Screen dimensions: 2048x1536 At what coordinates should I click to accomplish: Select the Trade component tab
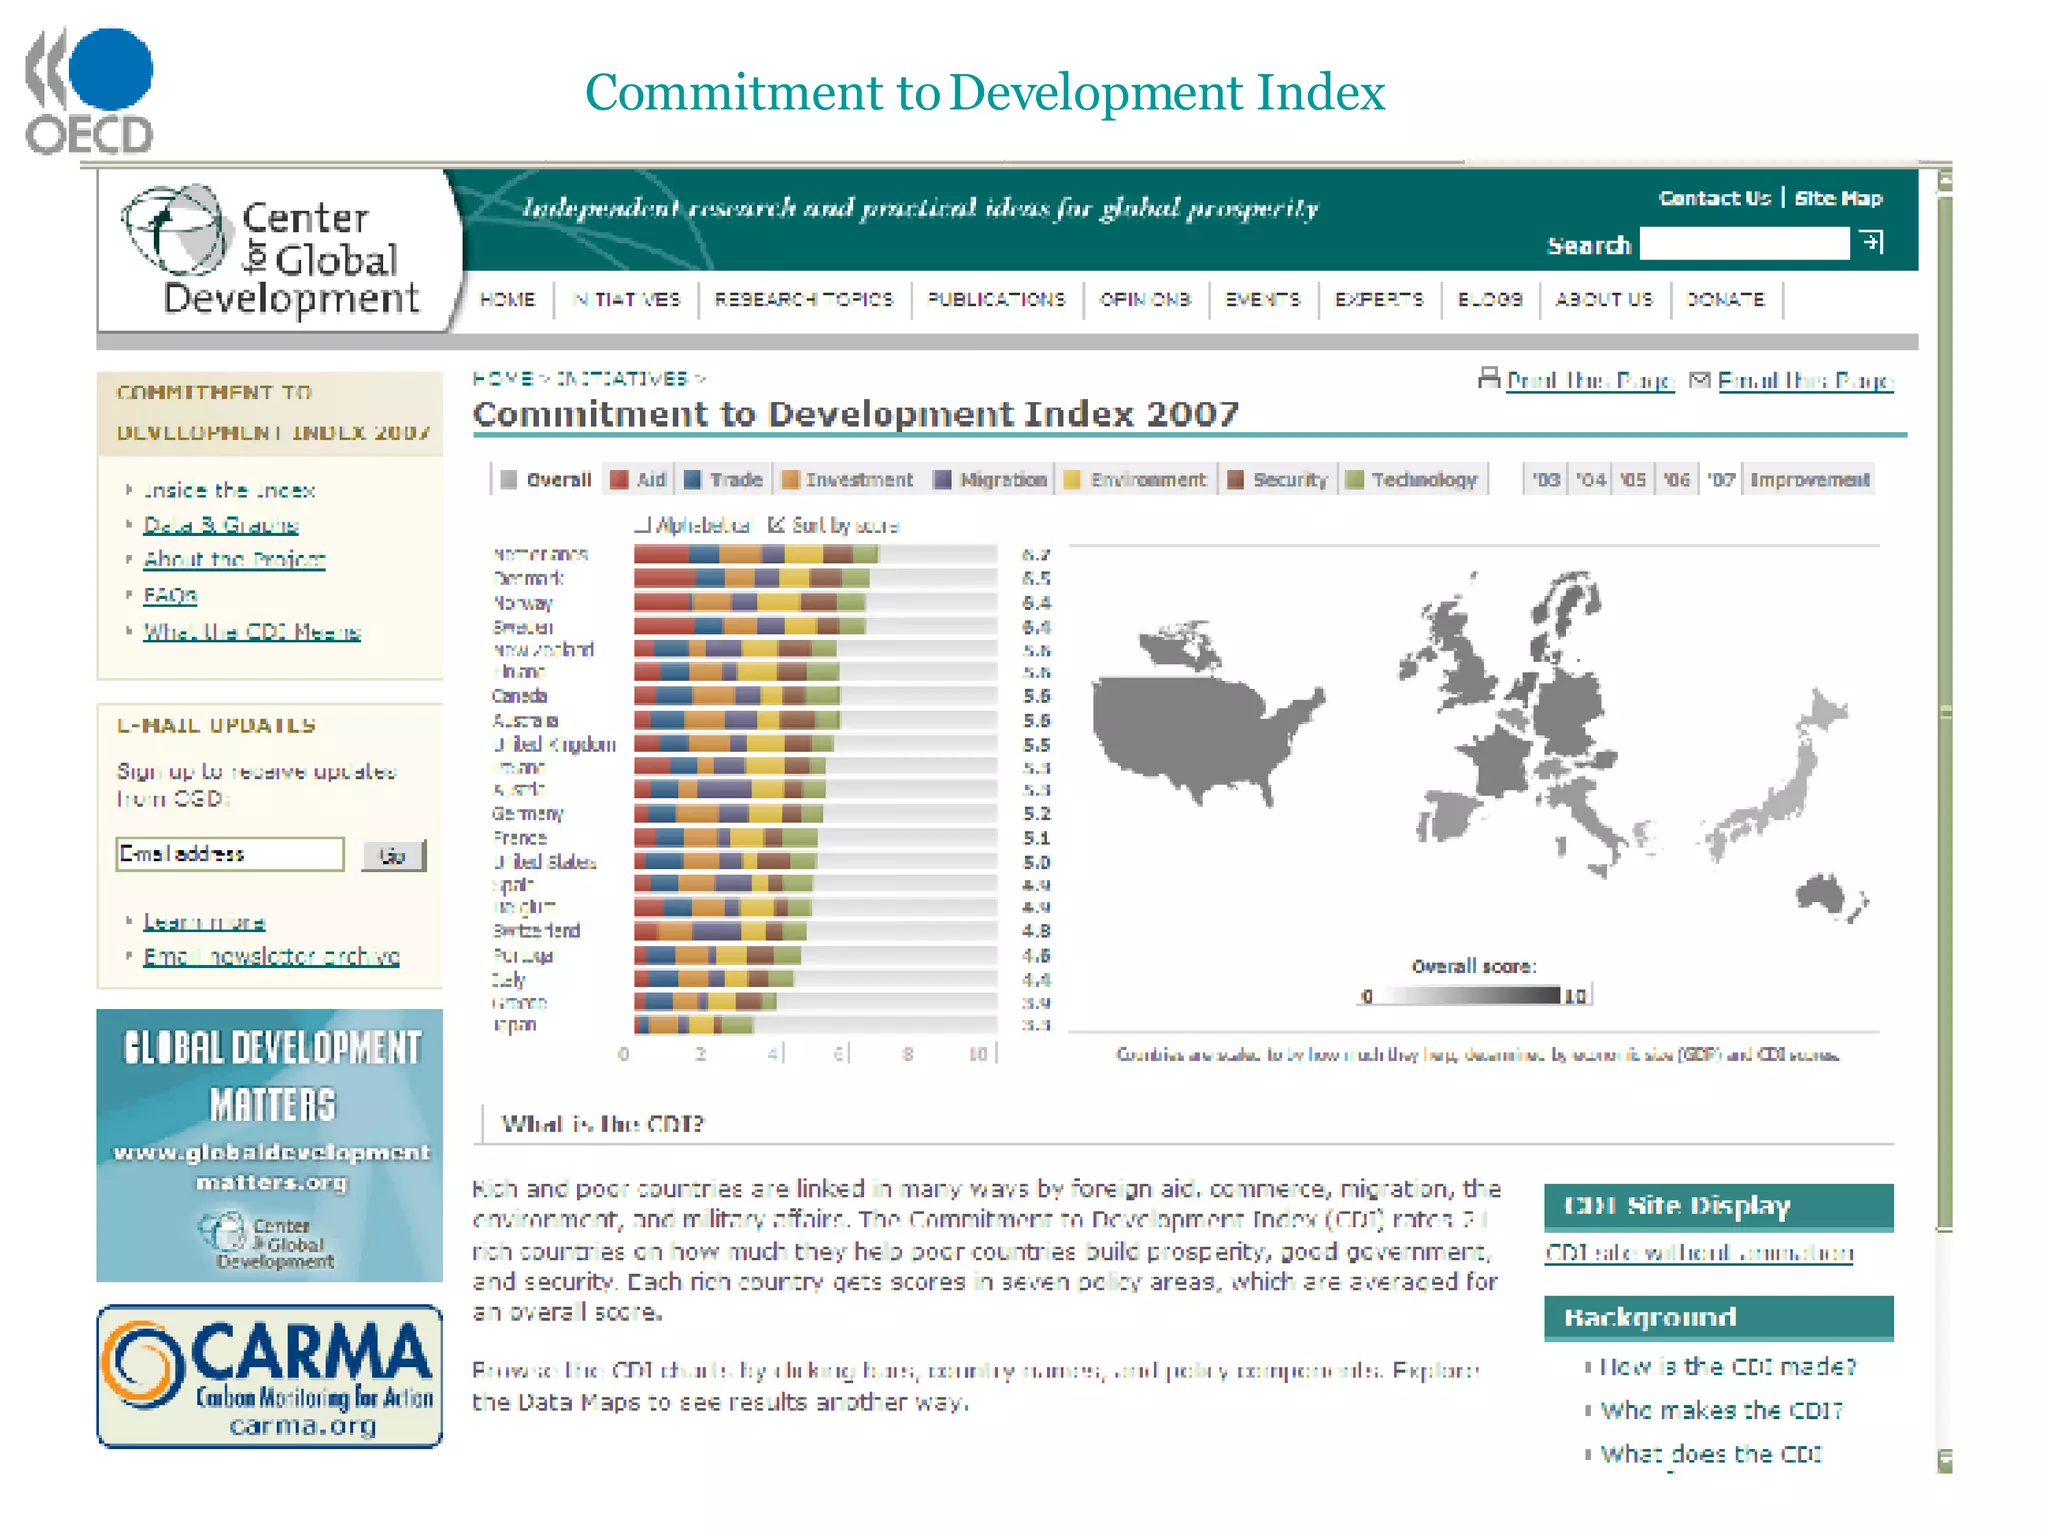coord(723,480)
